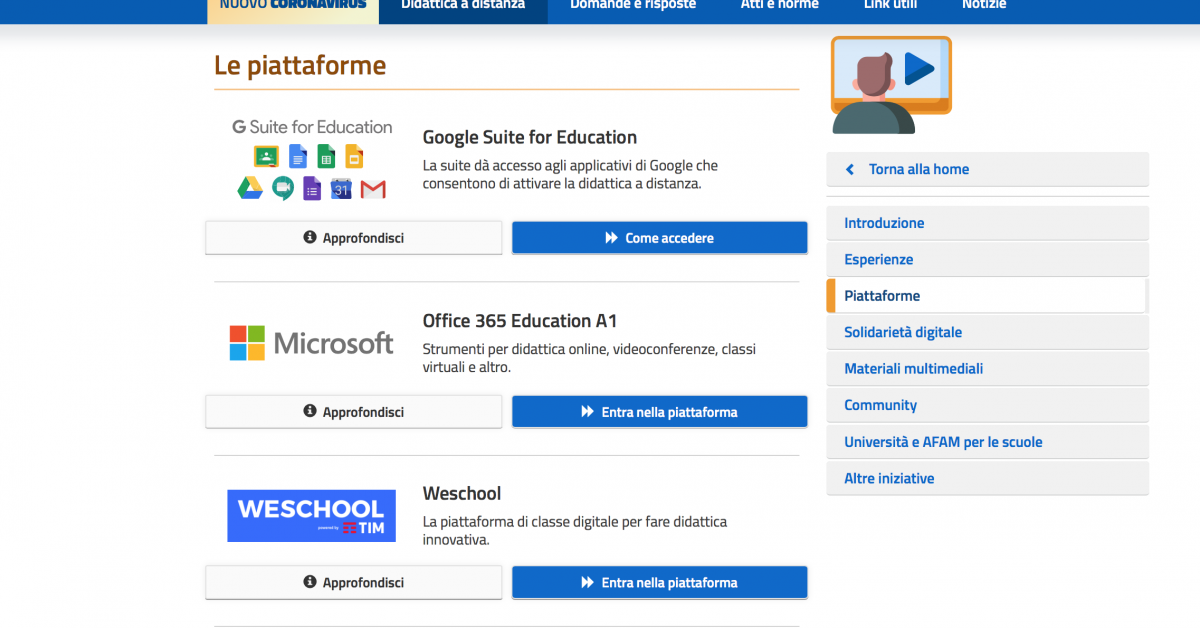This screenshot has height=628, width=1200.
Task: Click Approfondisci for Weschool
Action: click(x=354, y=582)
